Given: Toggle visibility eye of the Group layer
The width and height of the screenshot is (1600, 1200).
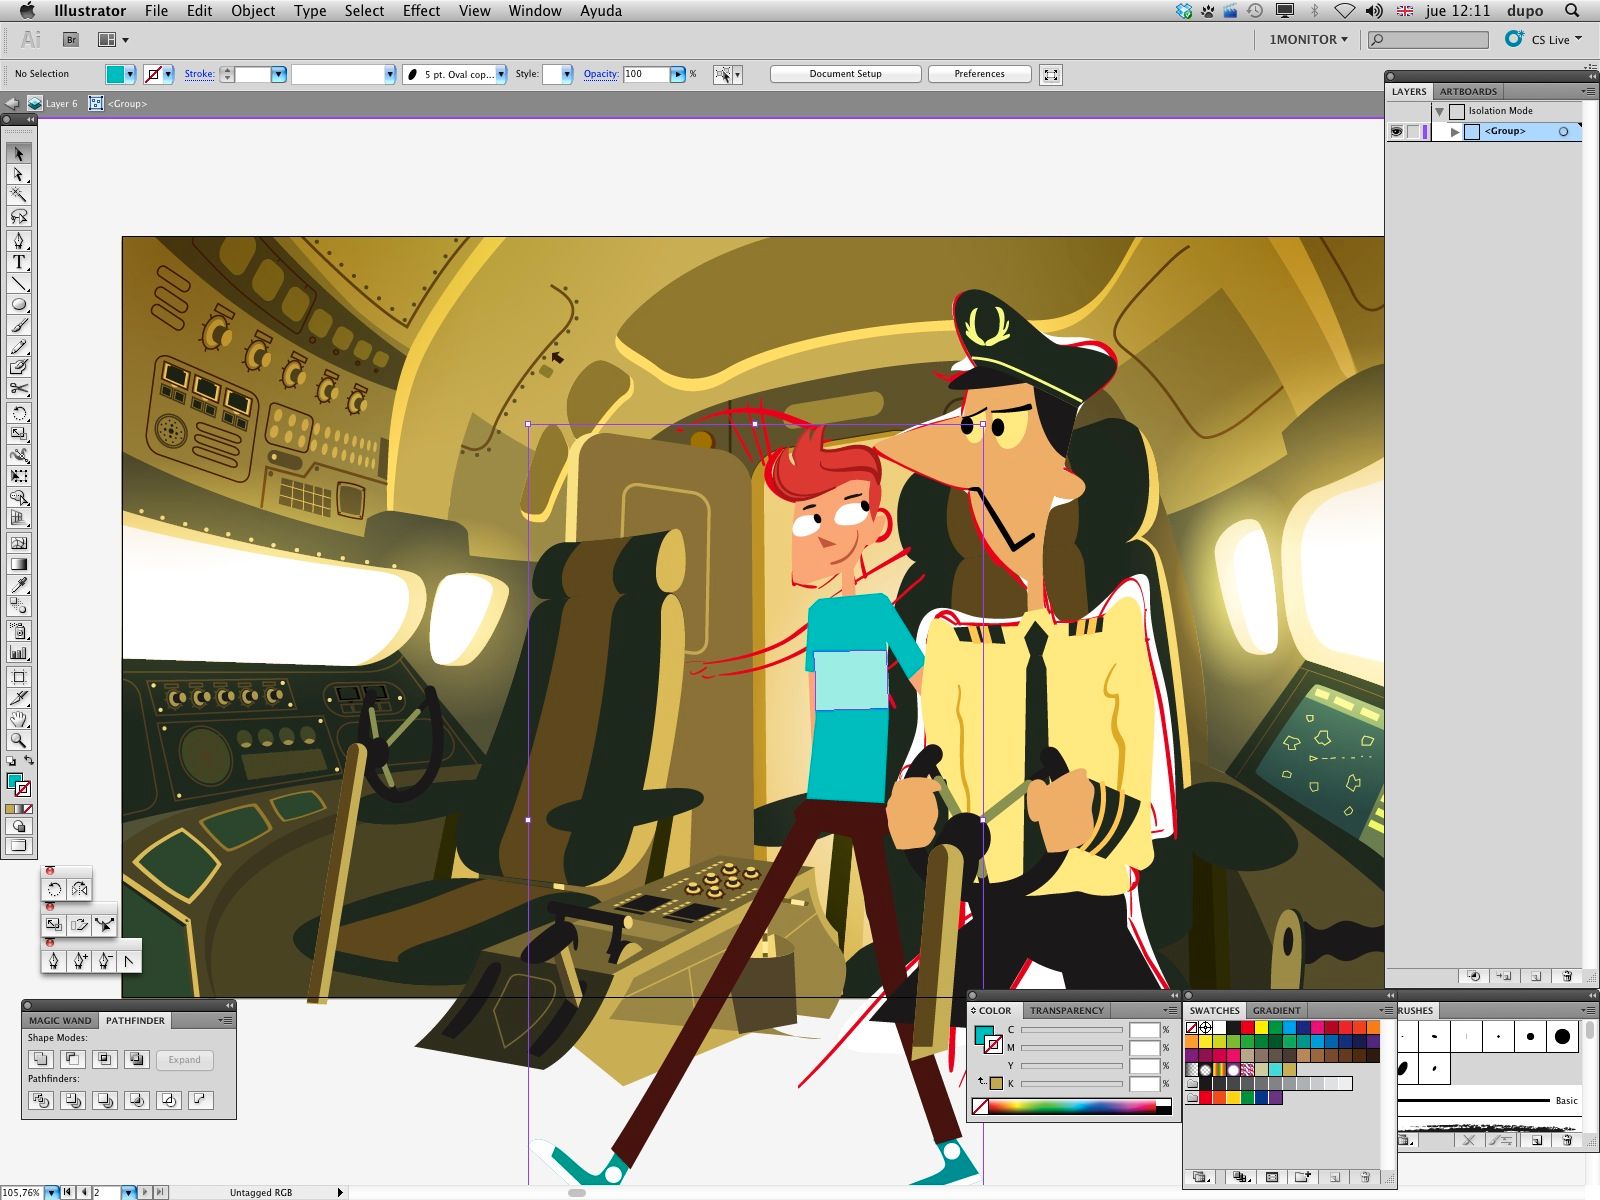Looking at the screenshot, I should pyautogui.click(x=1396, y=132).
